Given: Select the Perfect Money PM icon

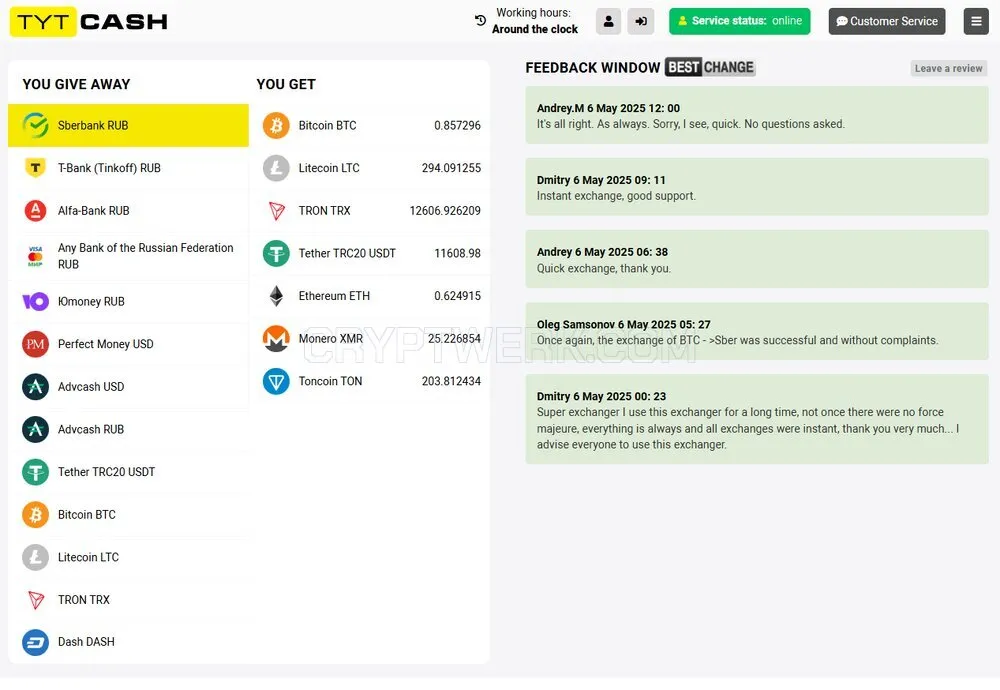Looking at the screenshot, I should click(x=36, y=344).
